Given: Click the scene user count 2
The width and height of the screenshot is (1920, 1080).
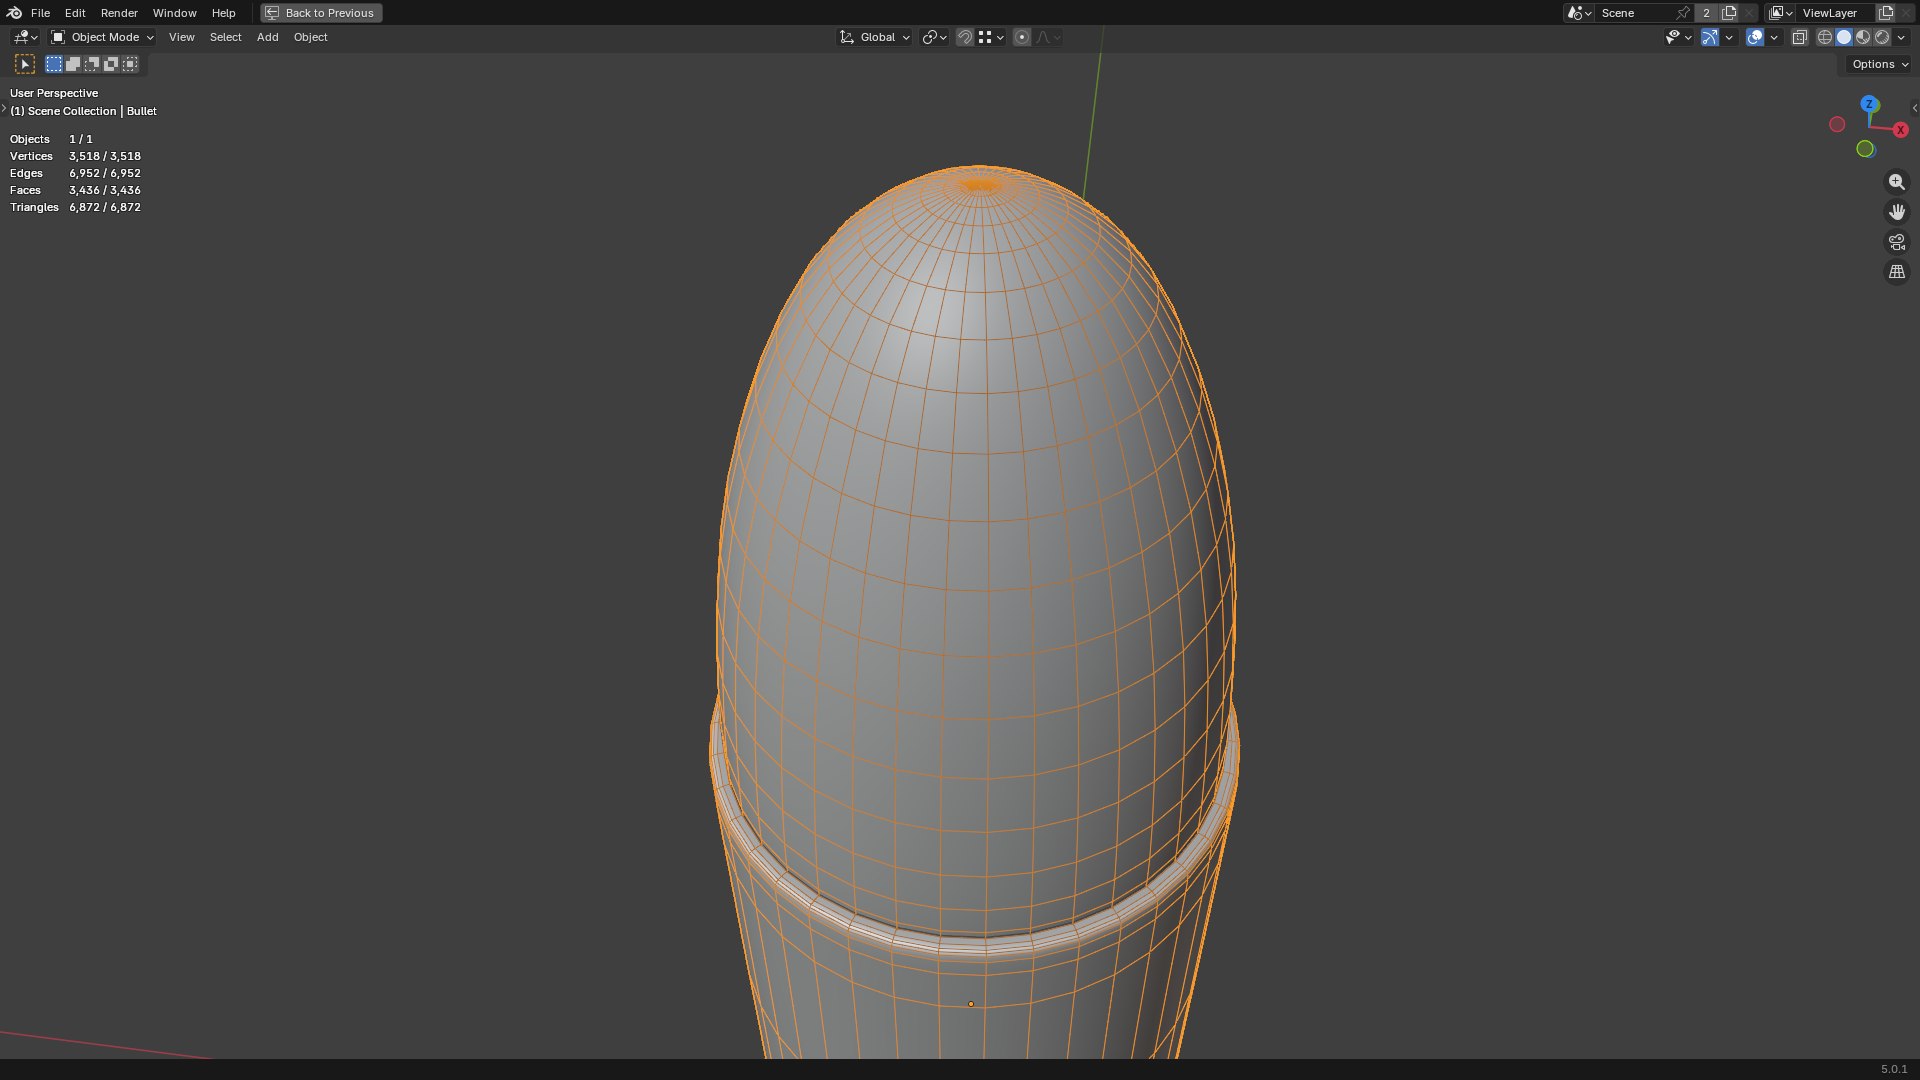Looking at the screenshot, I should coord(1706,13).
